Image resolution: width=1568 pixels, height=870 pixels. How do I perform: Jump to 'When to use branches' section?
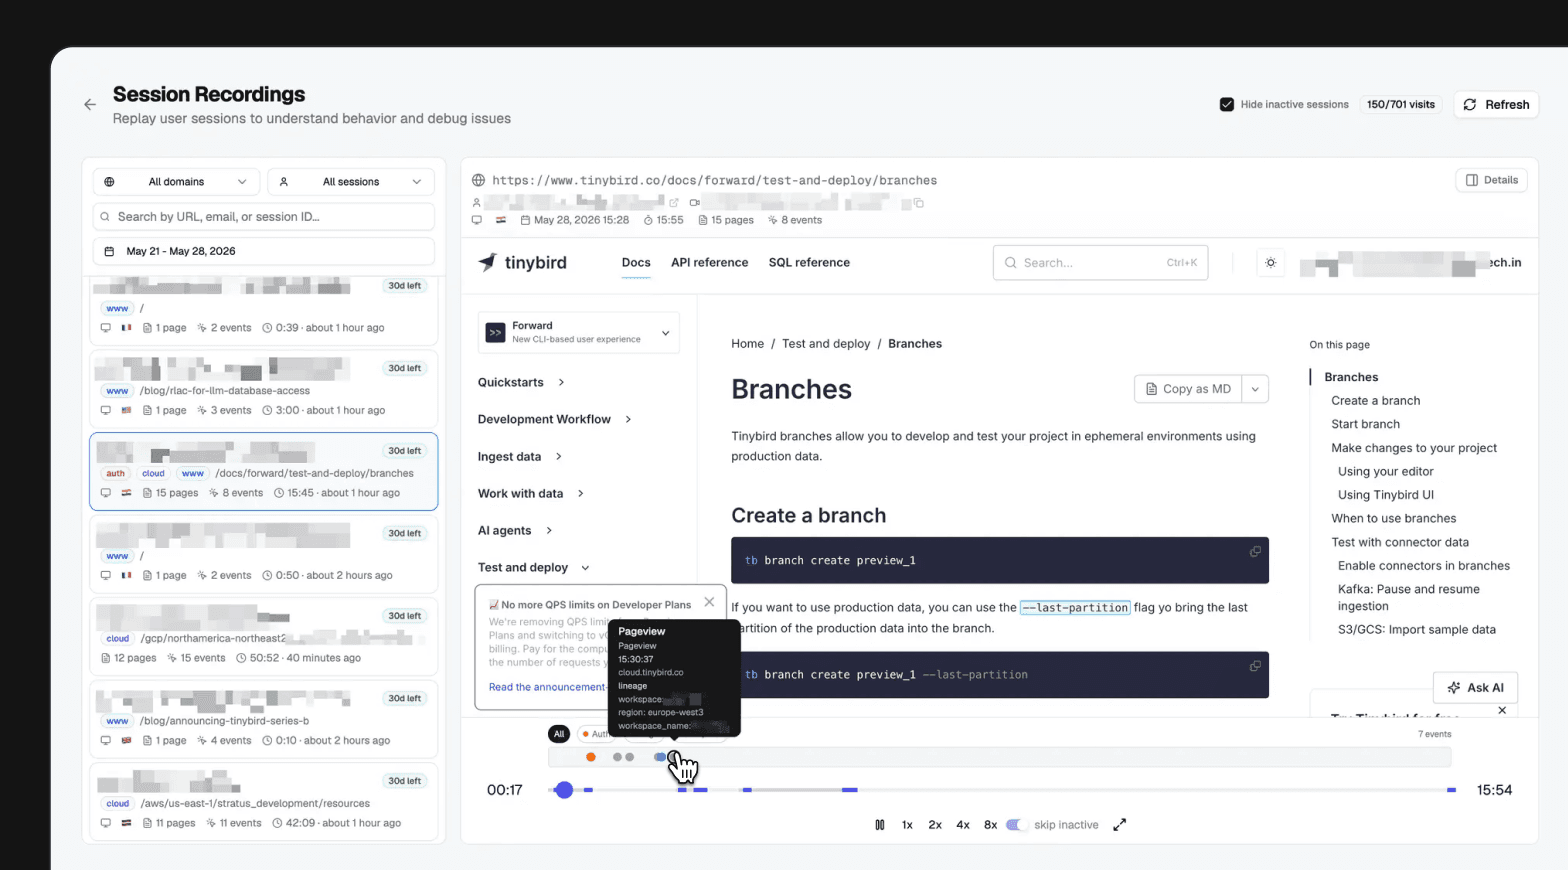(1393, 518)
